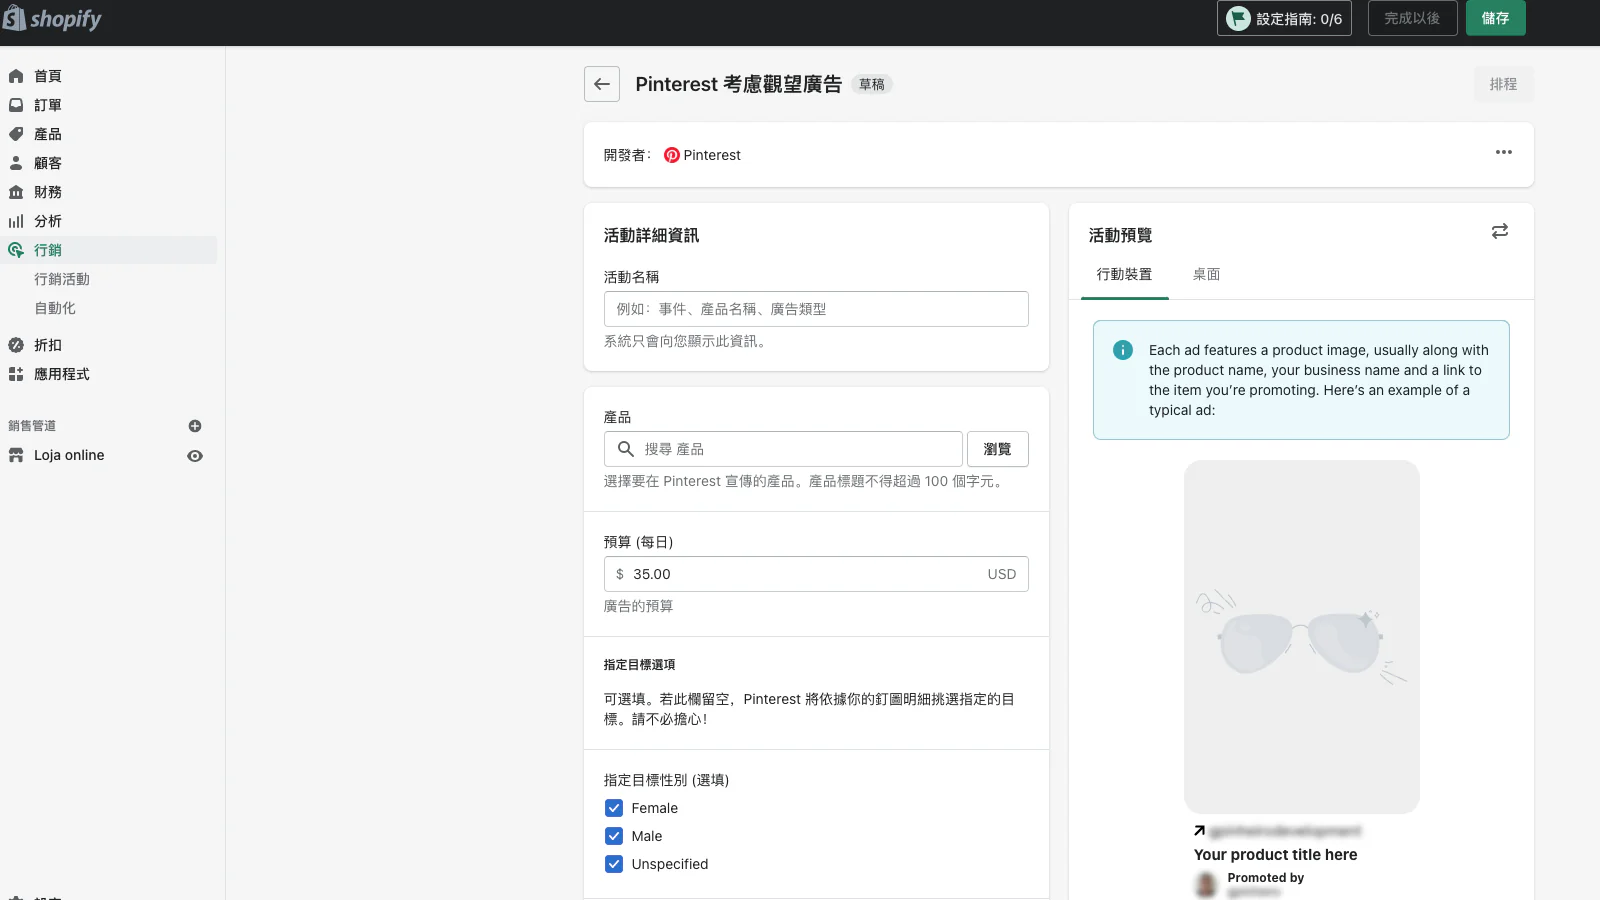This screenshot has height=900, width=1600.
Task: Click the info icon in preview banner
Action: click(x=1123, y=350)
